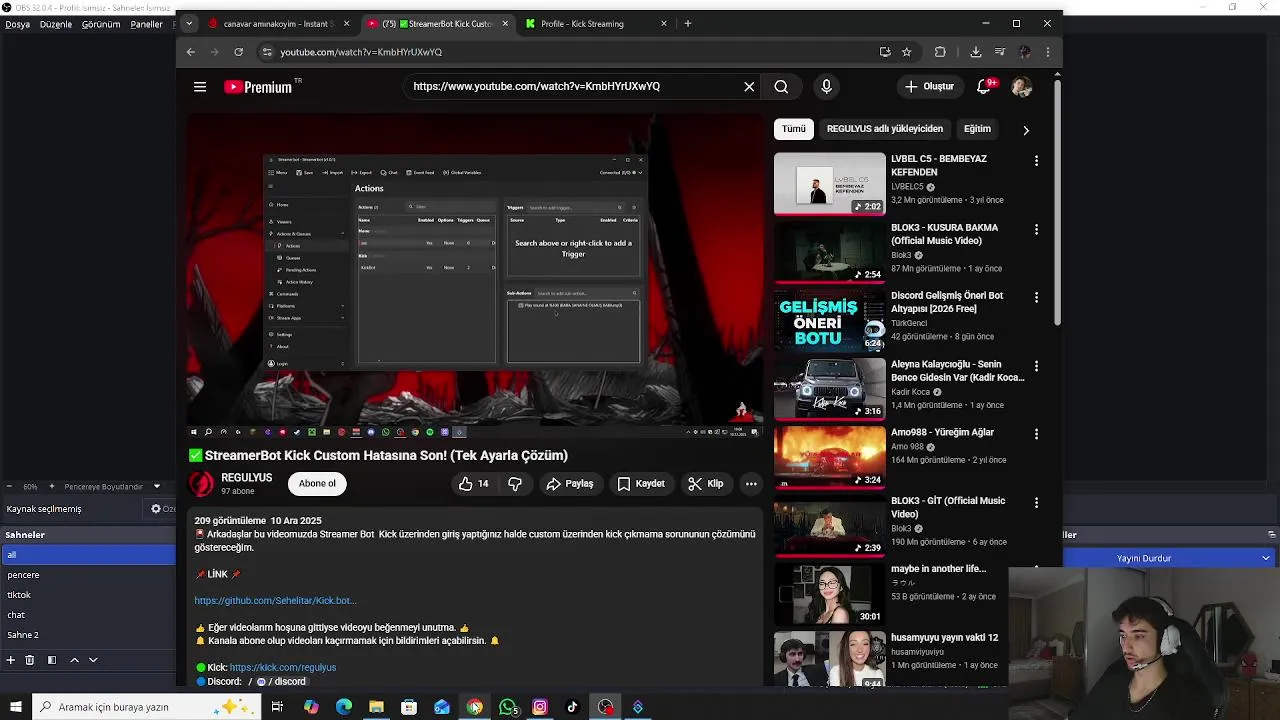The height and width of the screenshot is (720, 1280).
Task: Open Chrome three-dot menu
Action: click(x=1047, y=52)
